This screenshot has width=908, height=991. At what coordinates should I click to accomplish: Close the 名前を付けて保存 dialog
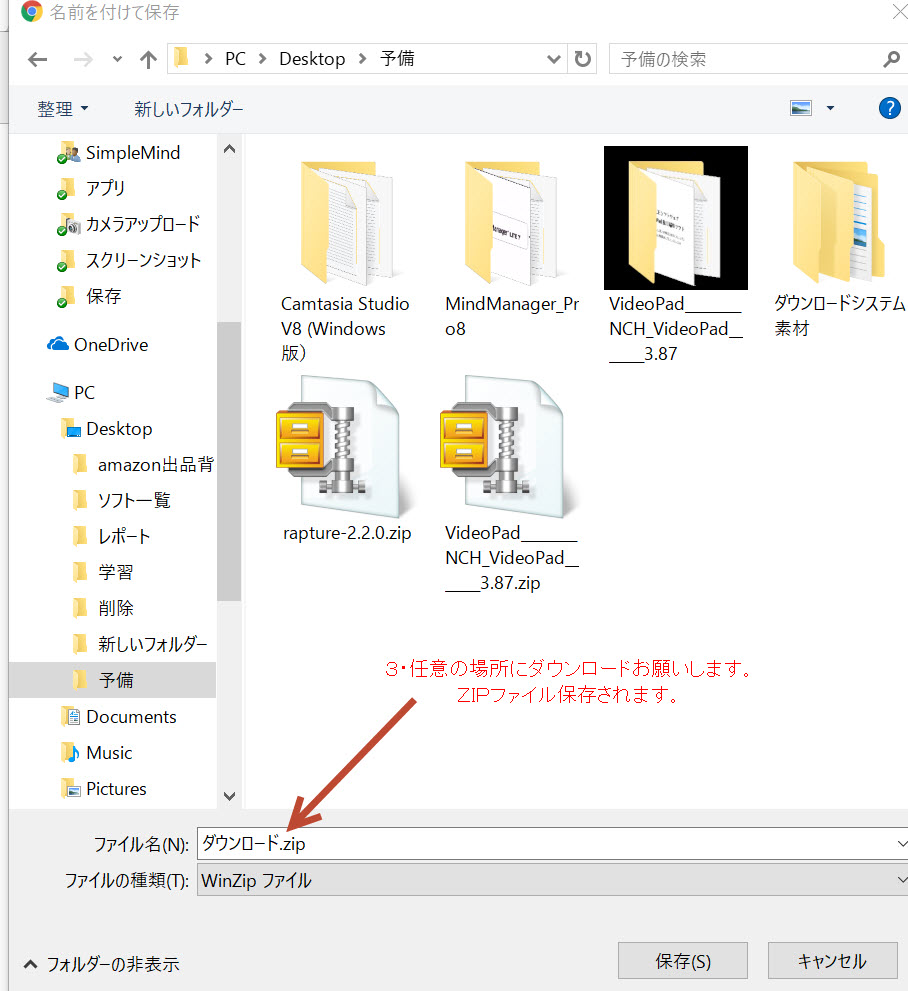pos(900,11)
